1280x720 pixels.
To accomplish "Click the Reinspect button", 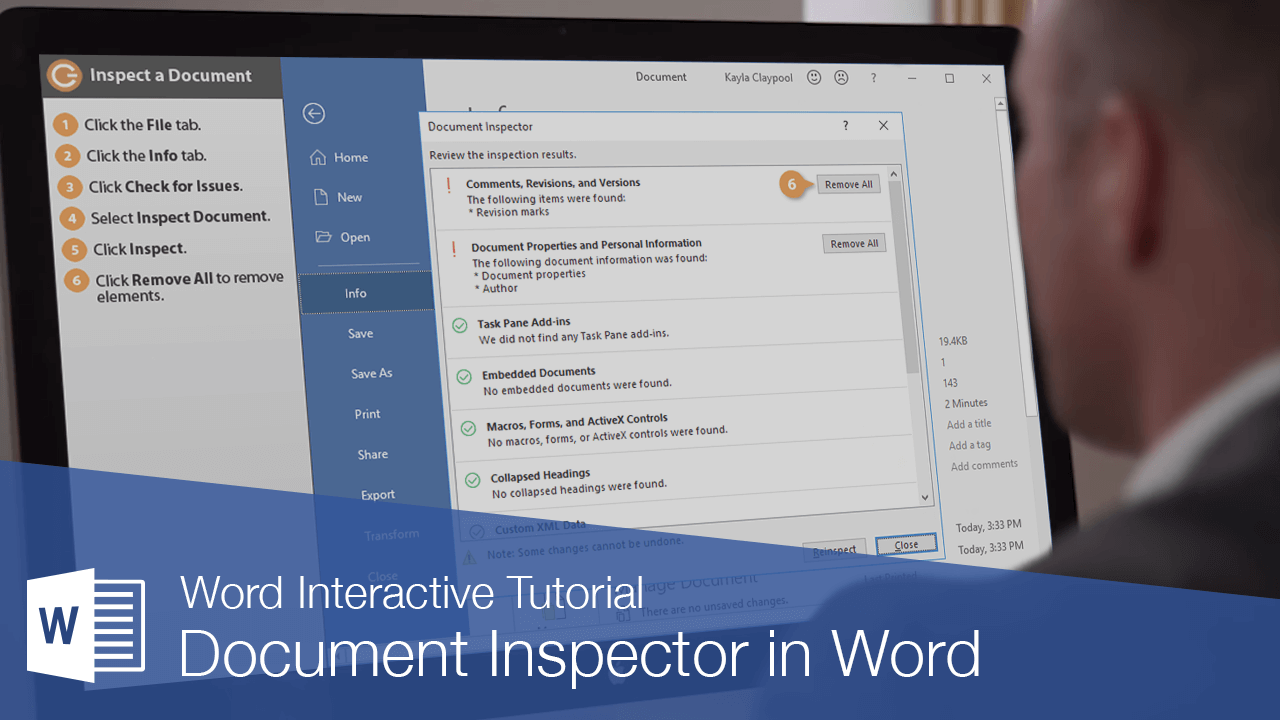I will 835,549.
